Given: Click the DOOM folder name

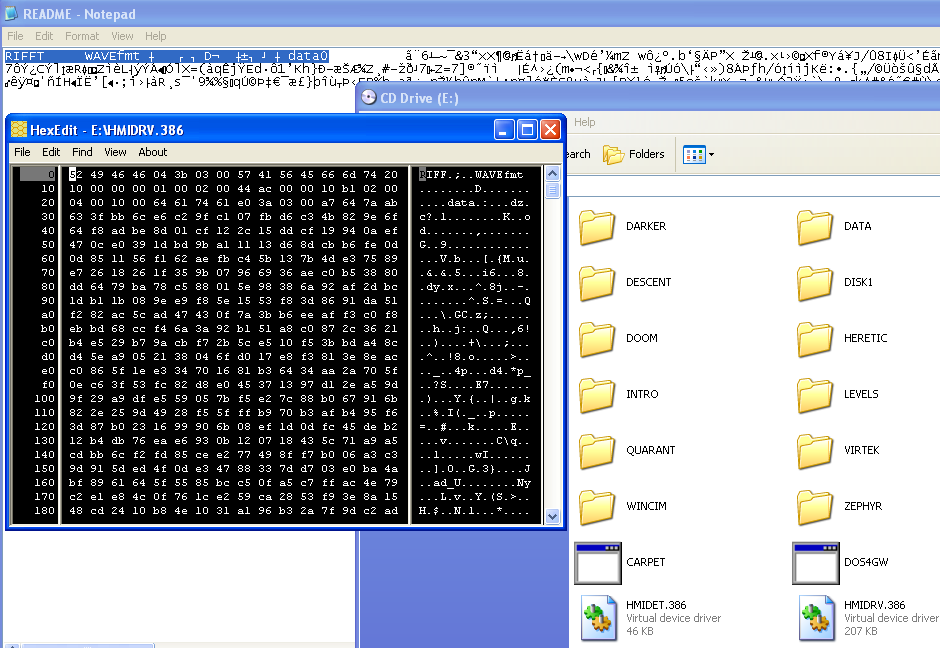Looking at the screenshot, I should pos(641,339).
